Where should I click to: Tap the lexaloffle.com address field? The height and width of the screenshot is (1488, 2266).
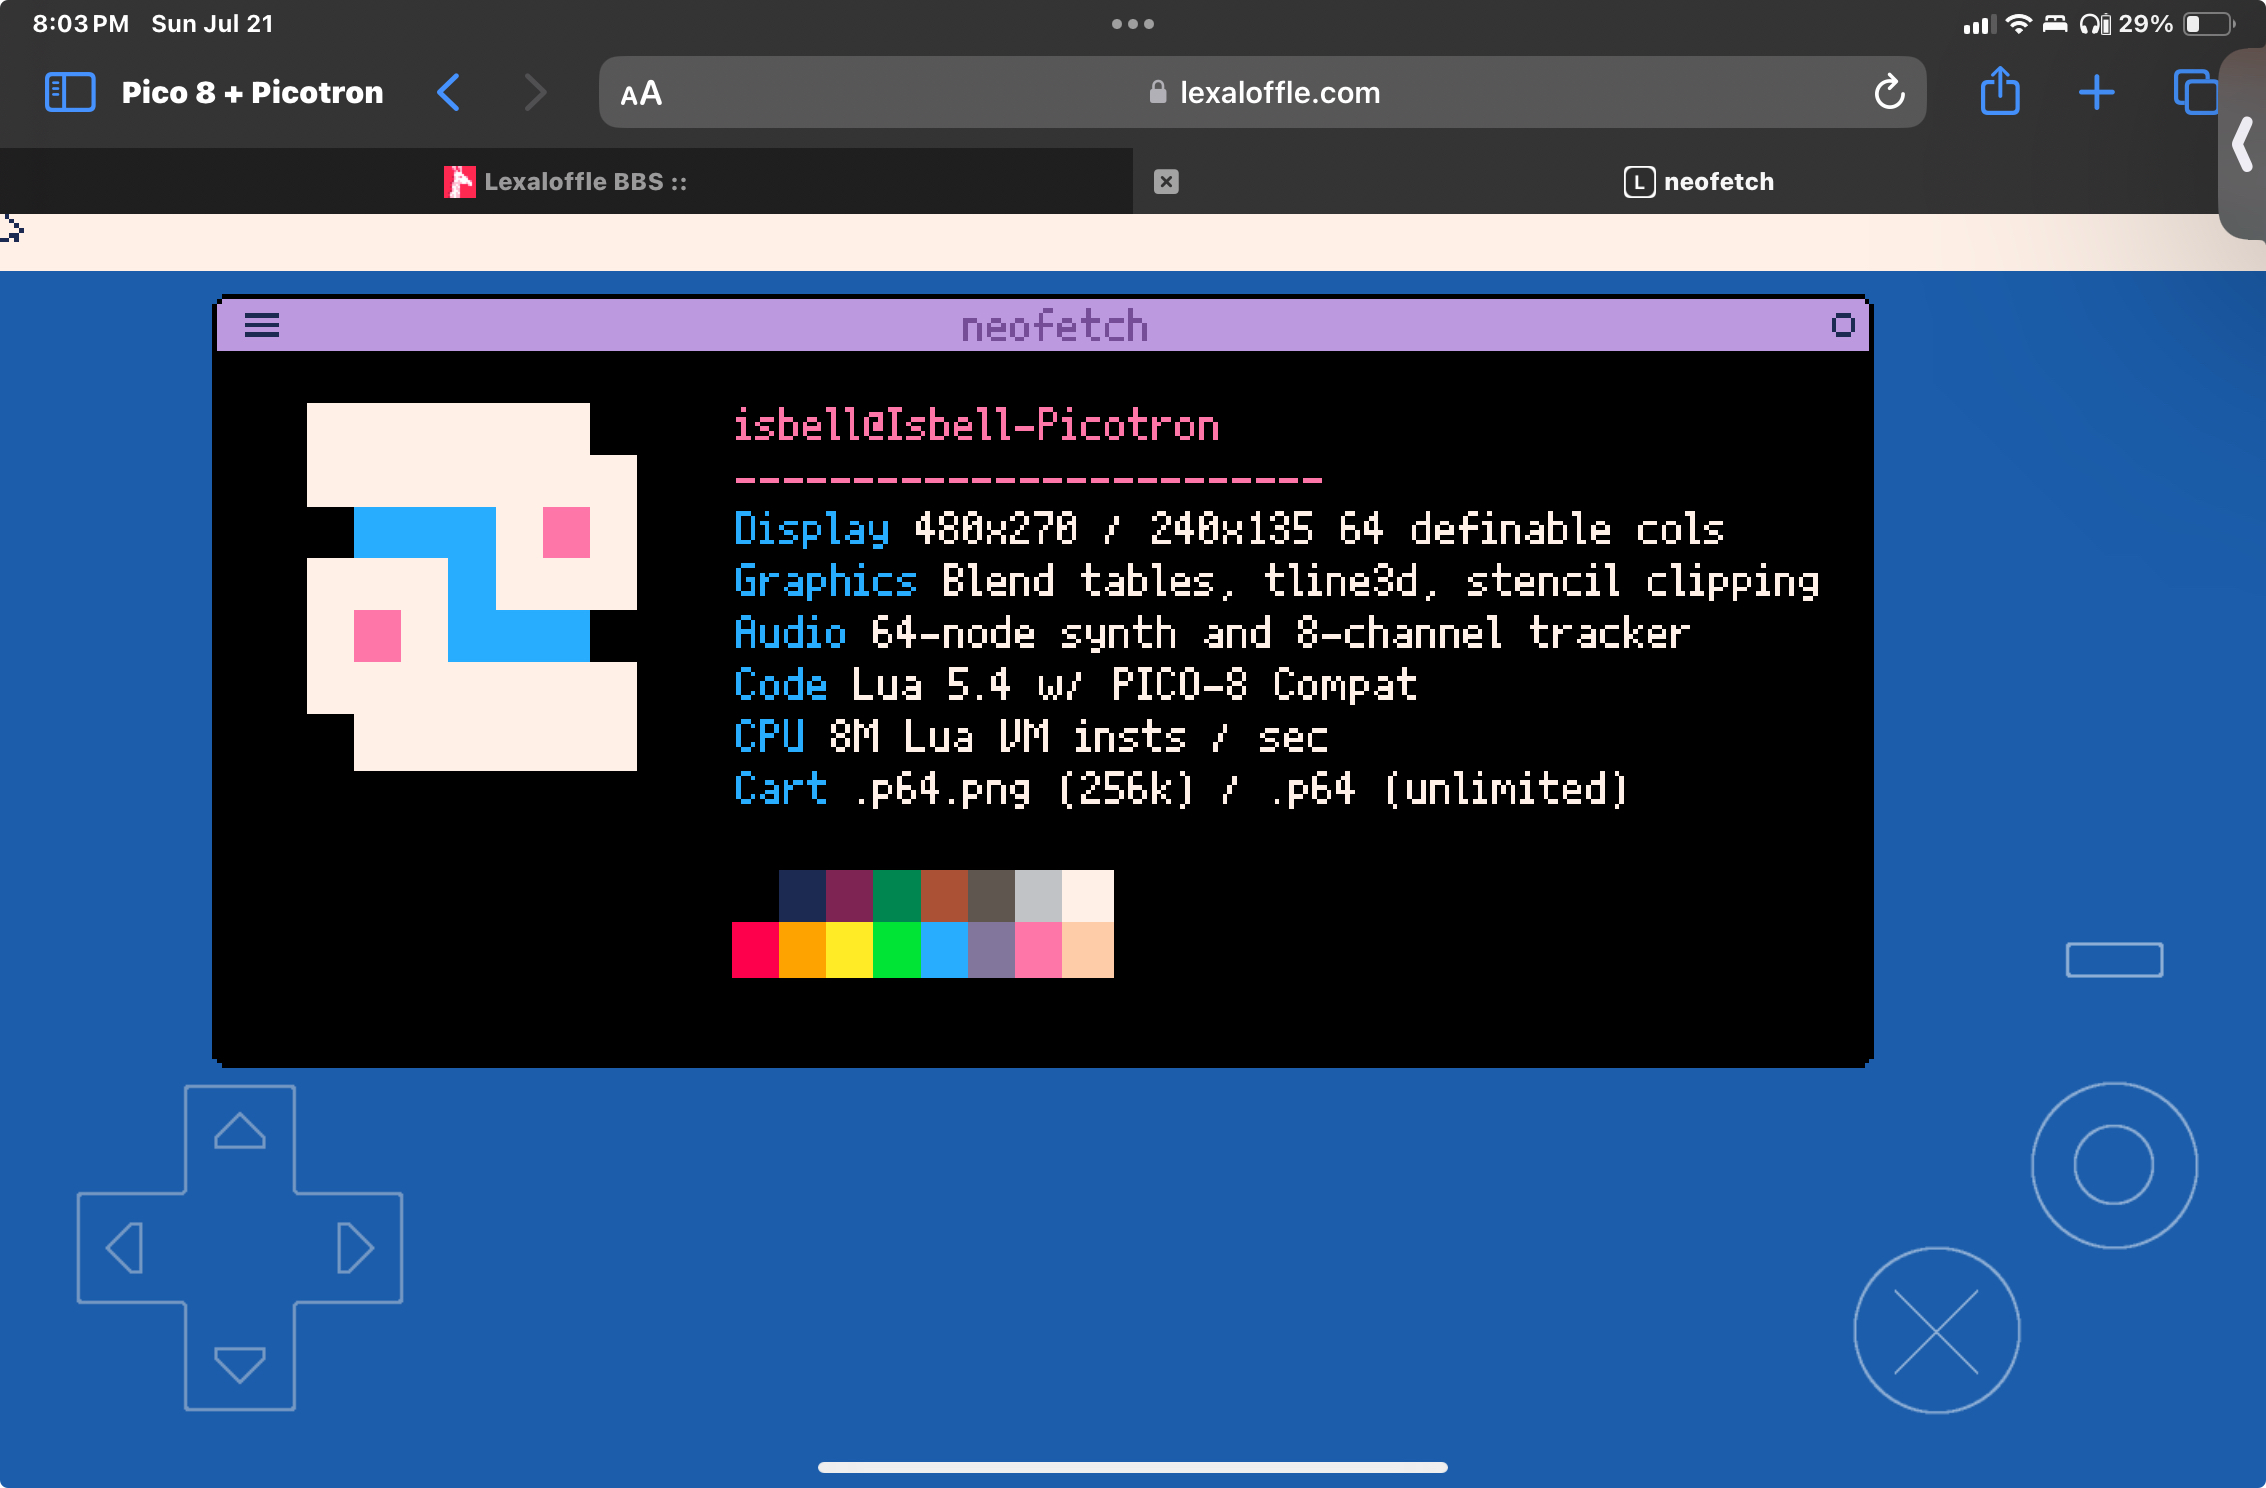1263,92
